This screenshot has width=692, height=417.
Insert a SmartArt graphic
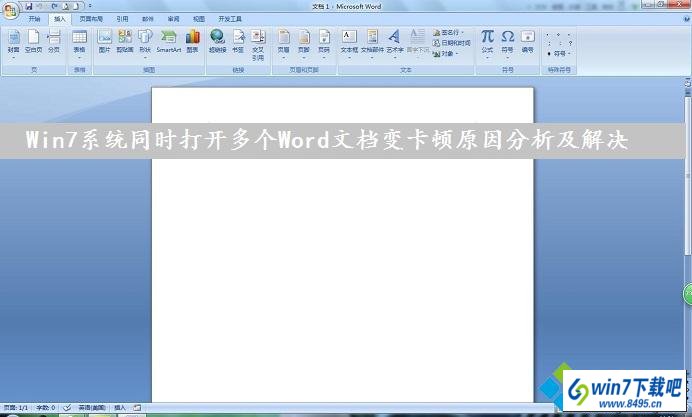169,42
